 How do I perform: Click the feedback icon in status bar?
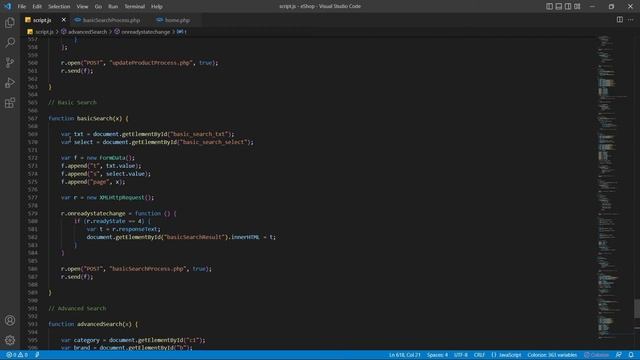619,355
